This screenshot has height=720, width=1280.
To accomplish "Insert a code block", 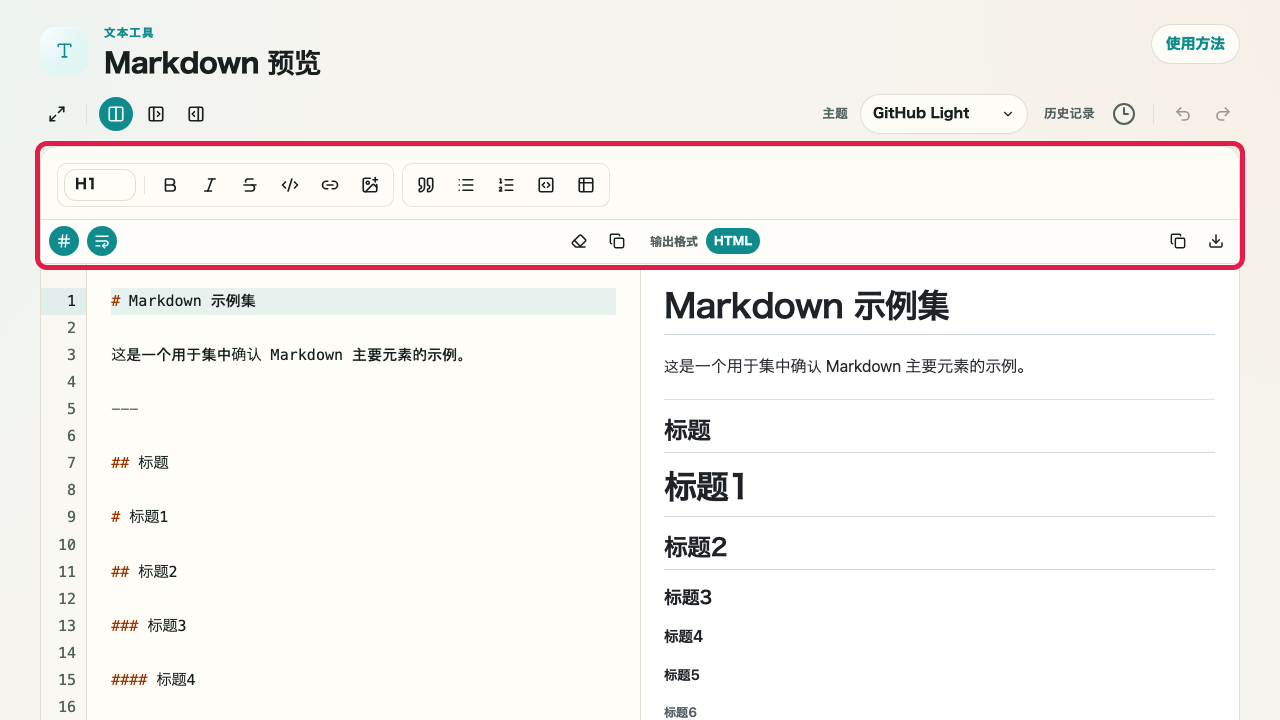I will (x=546, y=185).
